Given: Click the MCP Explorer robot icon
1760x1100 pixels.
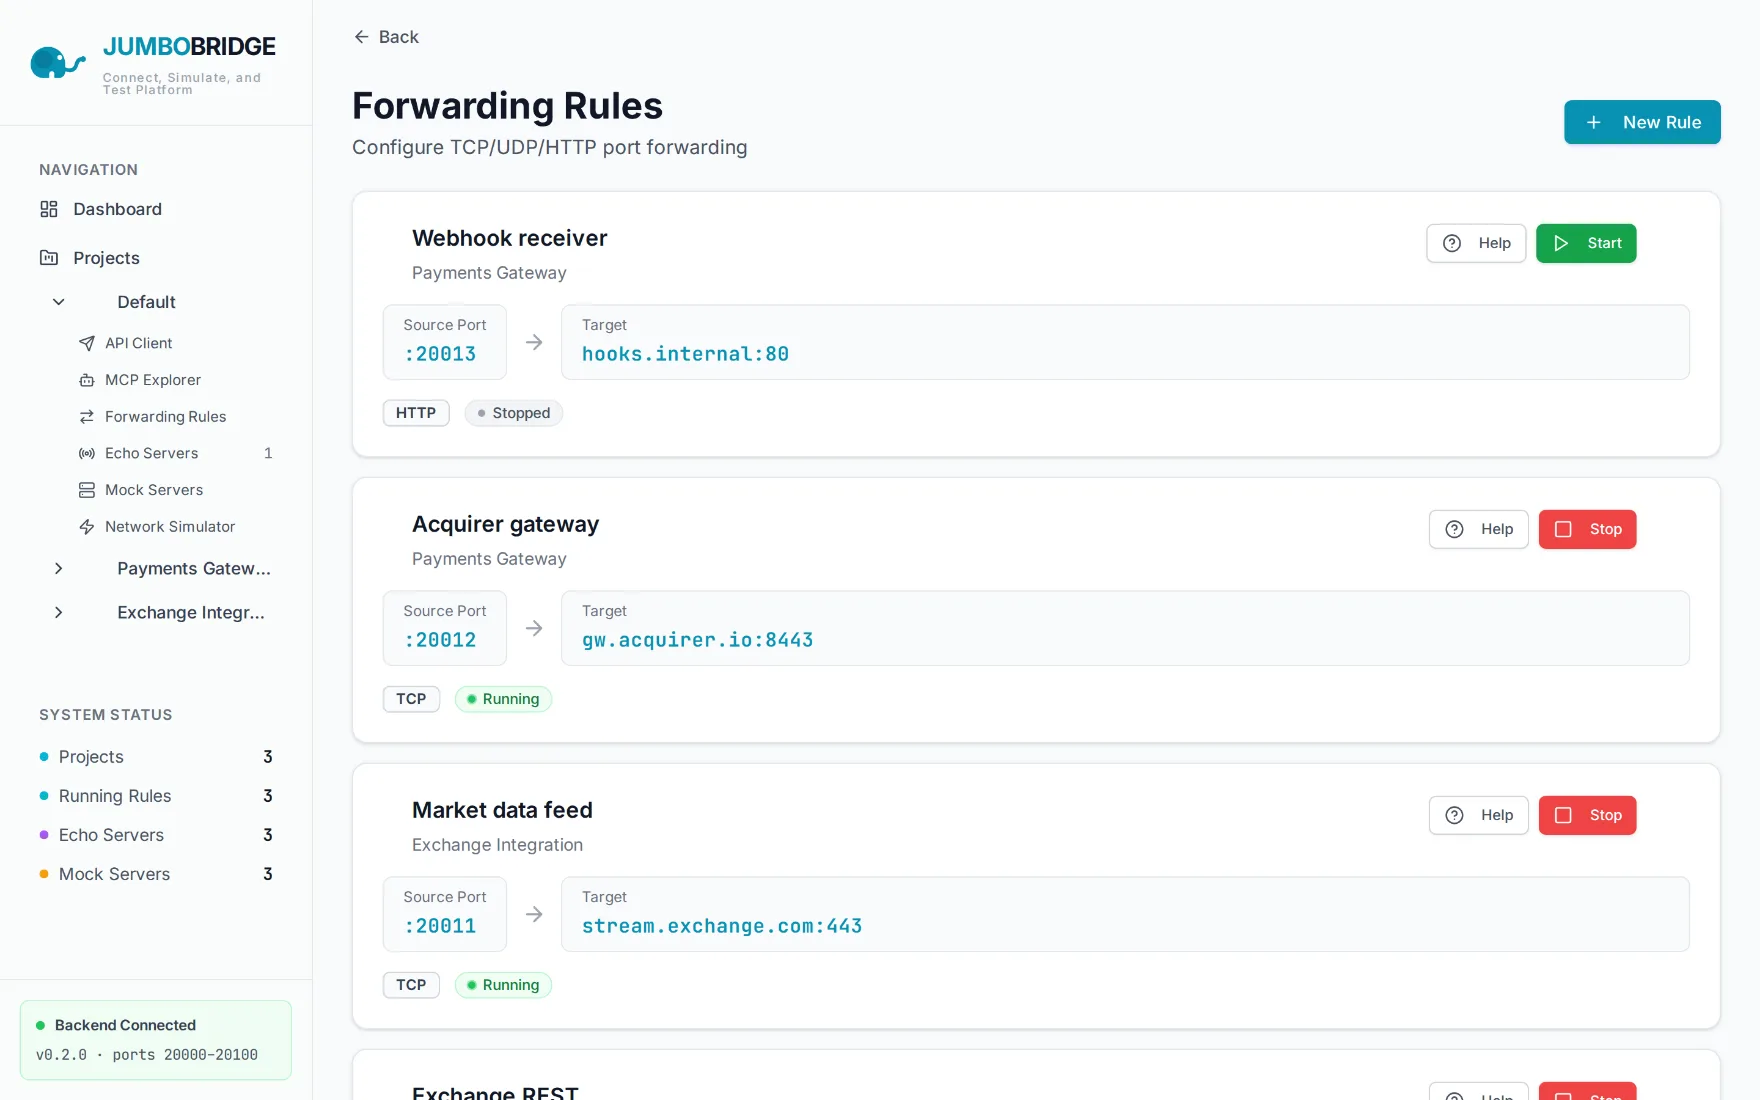Looking at the screenshot, I should tap(87, 380).
